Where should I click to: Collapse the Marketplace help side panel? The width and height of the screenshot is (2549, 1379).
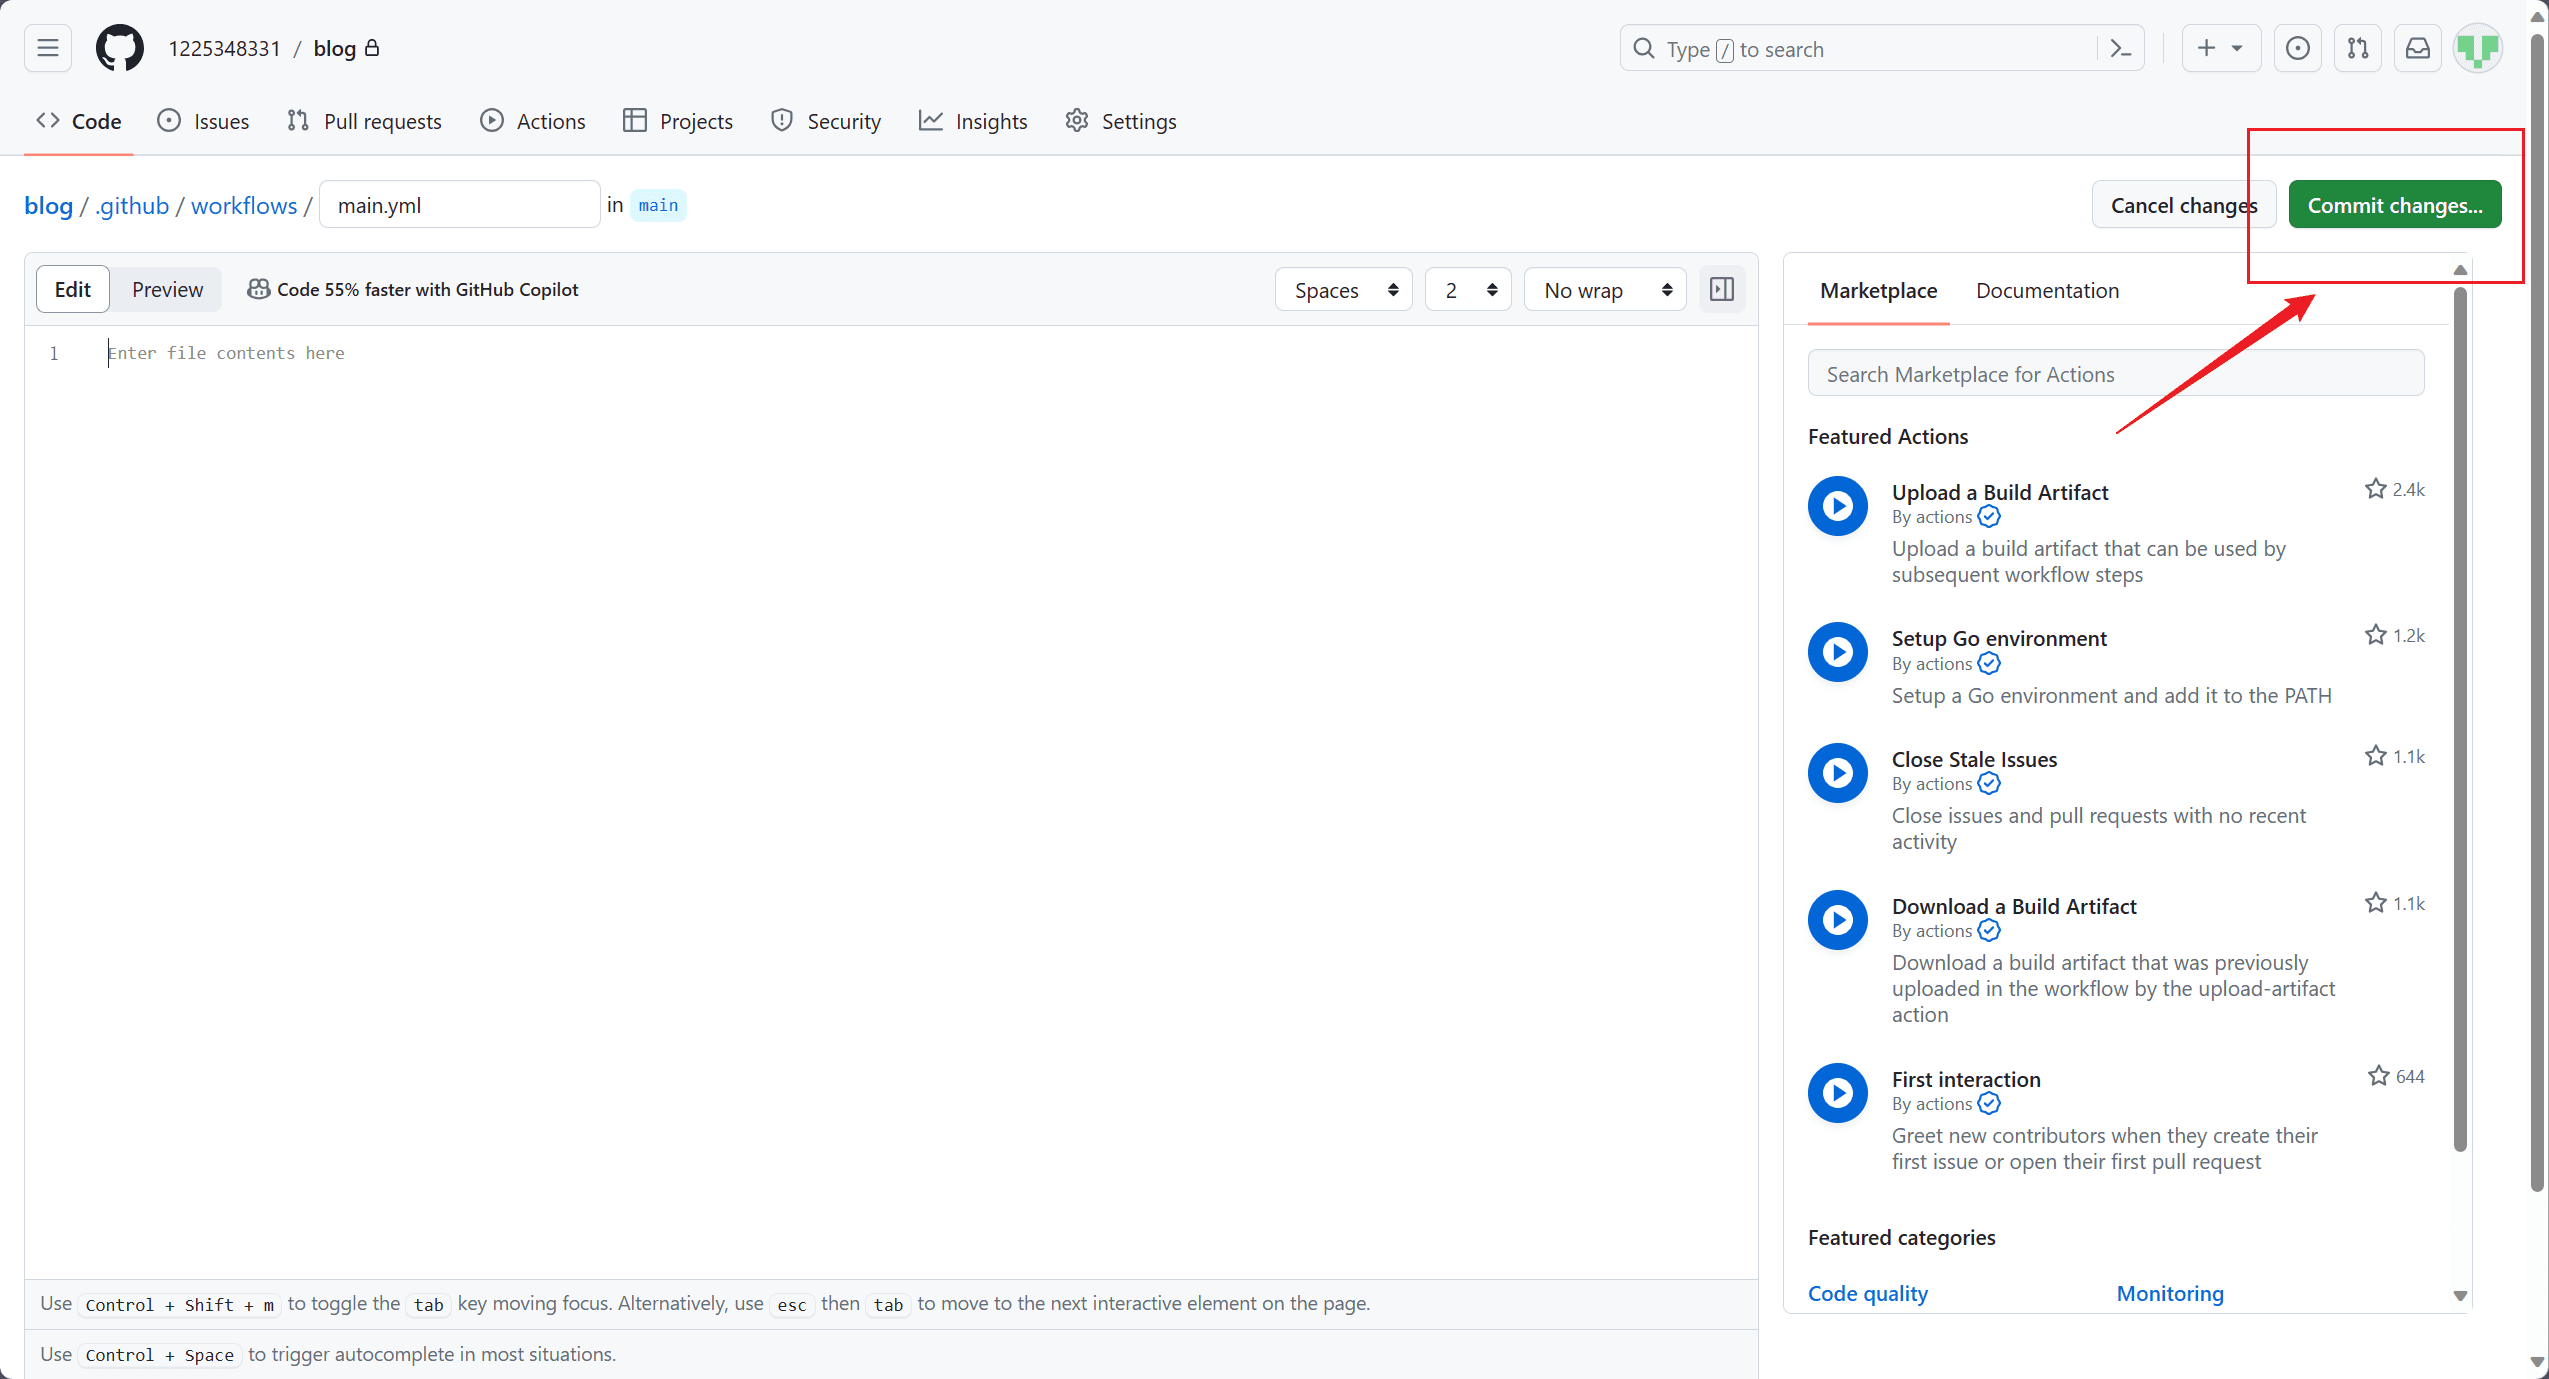pos(1721,290)
